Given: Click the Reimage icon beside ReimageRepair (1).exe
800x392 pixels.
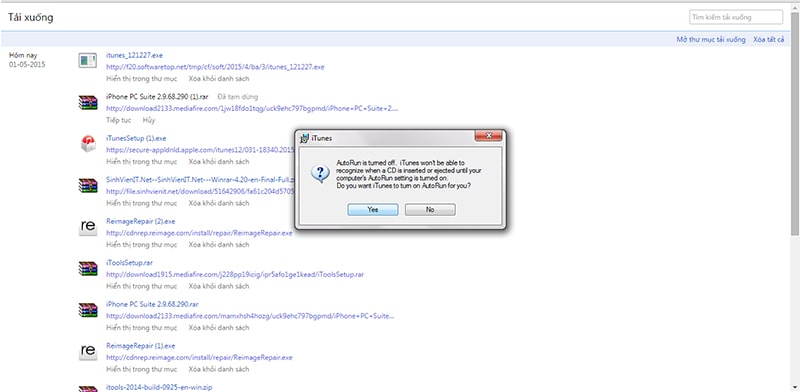Looking at the screenshot, I should tap(88, 352).
